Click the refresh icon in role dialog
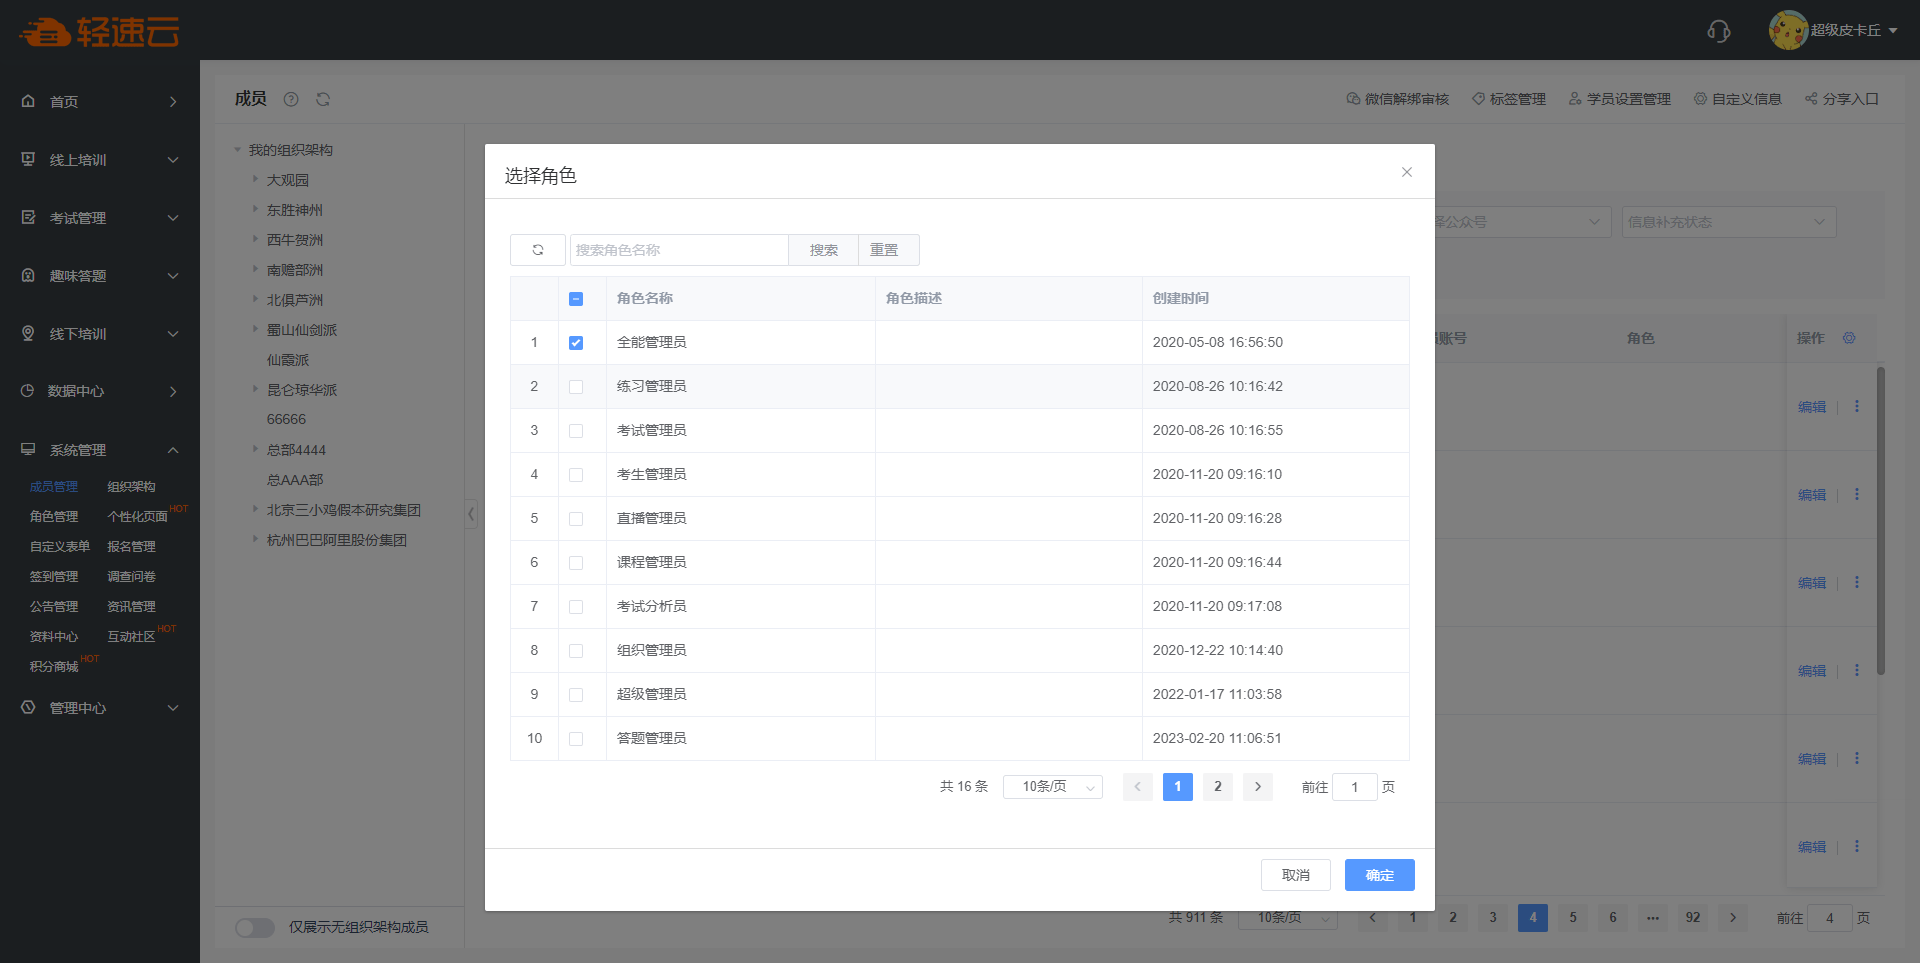1920x963 pixels. [x=538, y=250]
